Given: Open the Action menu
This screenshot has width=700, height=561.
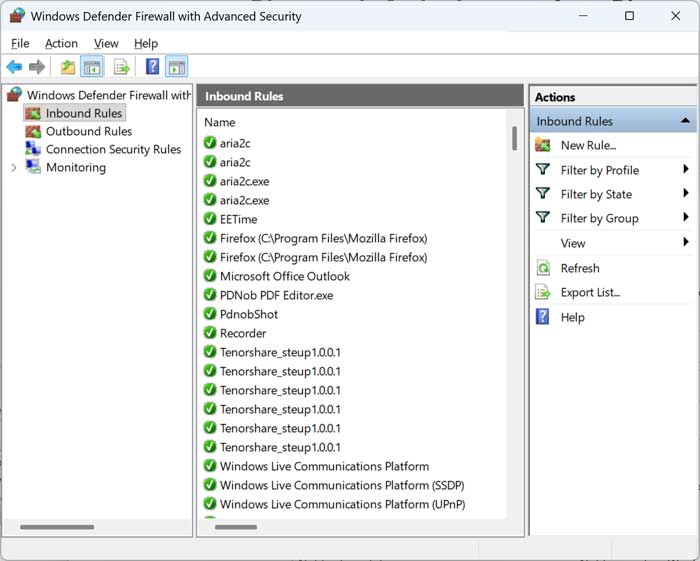Looking at the screenshot, I should coord(61,43).
